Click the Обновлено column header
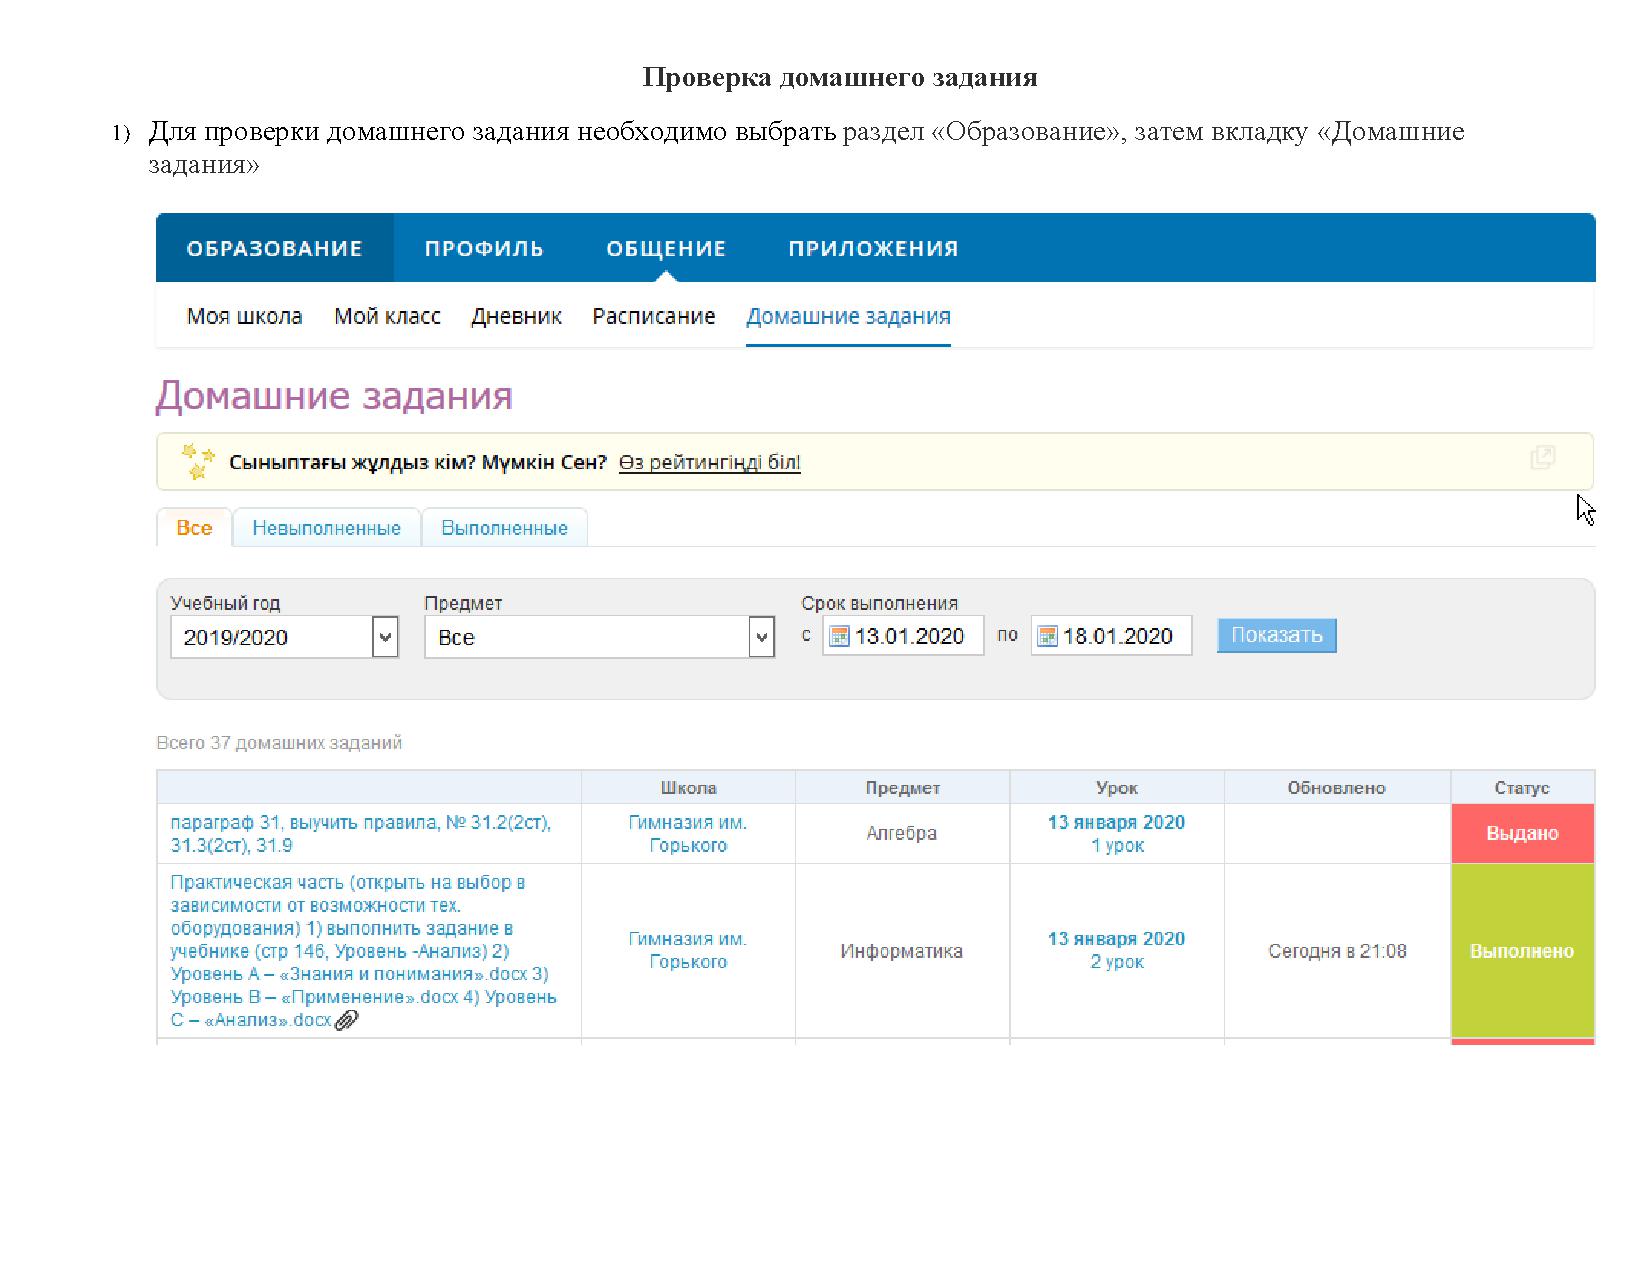1650x1275 pixels. 1337,788
